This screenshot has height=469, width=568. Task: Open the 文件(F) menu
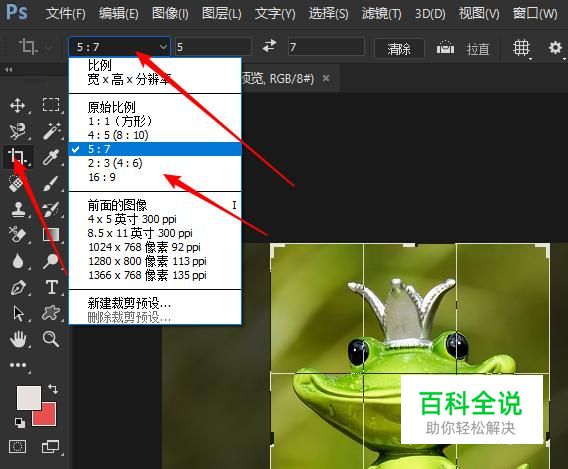66,14
